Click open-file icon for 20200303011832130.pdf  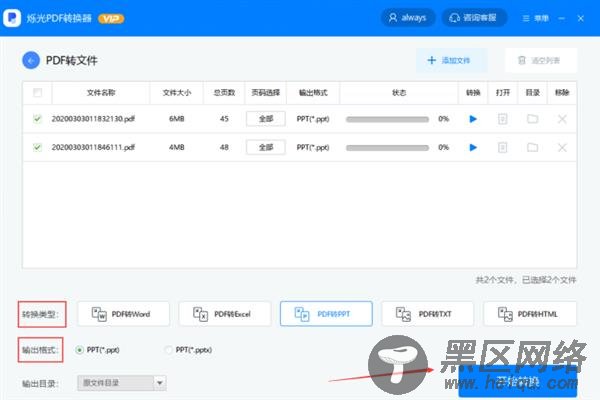[x=502, y=119]
